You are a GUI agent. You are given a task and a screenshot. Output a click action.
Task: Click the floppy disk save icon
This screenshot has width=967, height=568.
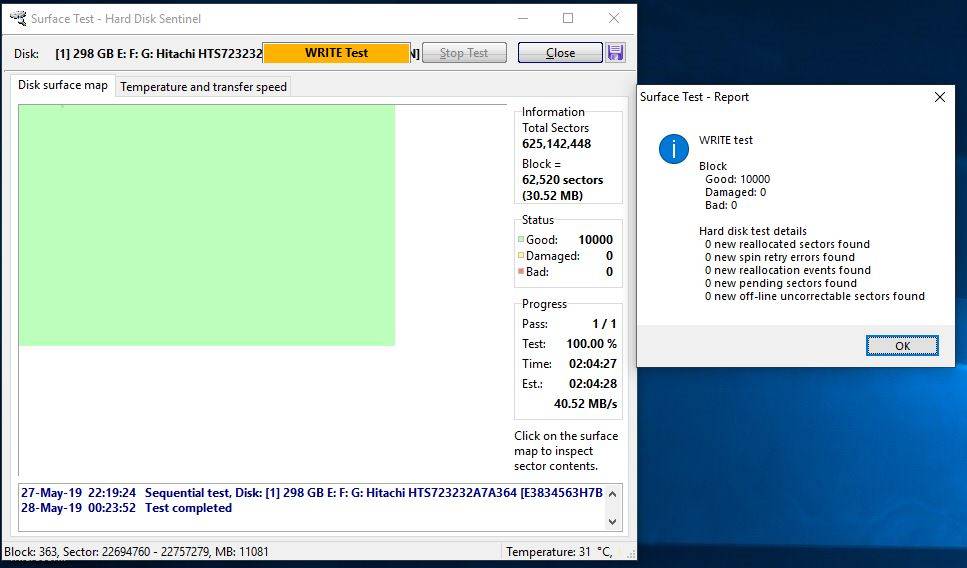coord(615,52)
